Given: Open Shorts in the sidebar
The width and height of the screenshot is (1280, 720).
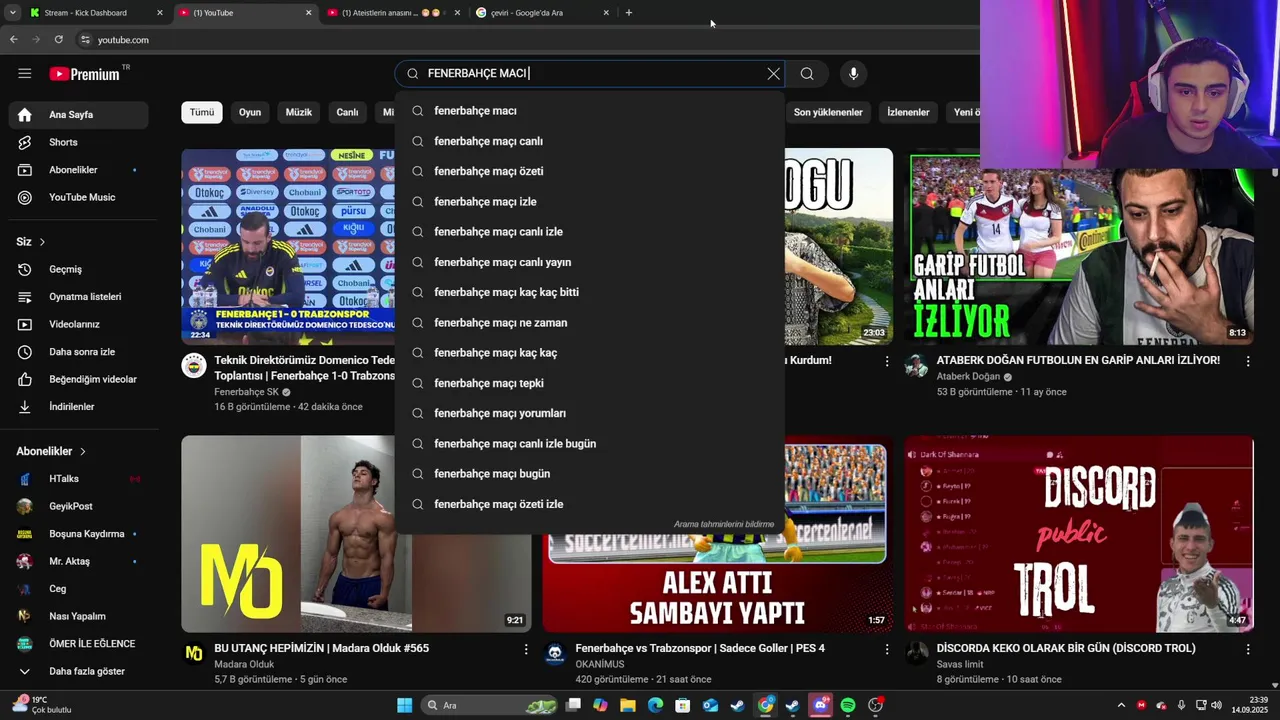Looking at the screenshot, I should click(x=79, y=142).
